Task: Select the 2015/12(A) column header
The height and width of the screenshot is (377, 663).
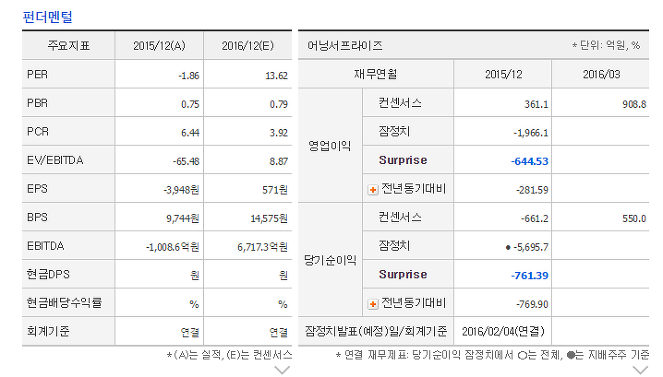Action: tap(159, 46)
